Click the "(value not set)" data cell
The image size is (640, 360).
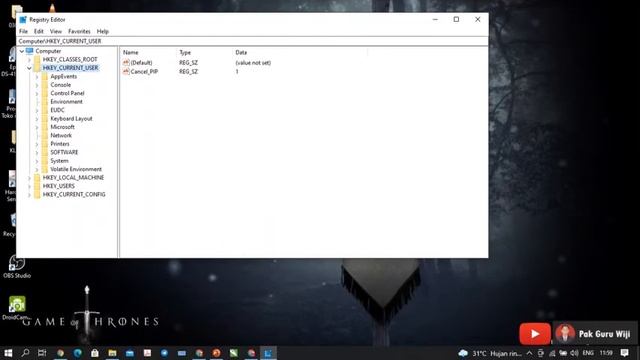click(x=253, y=63)
